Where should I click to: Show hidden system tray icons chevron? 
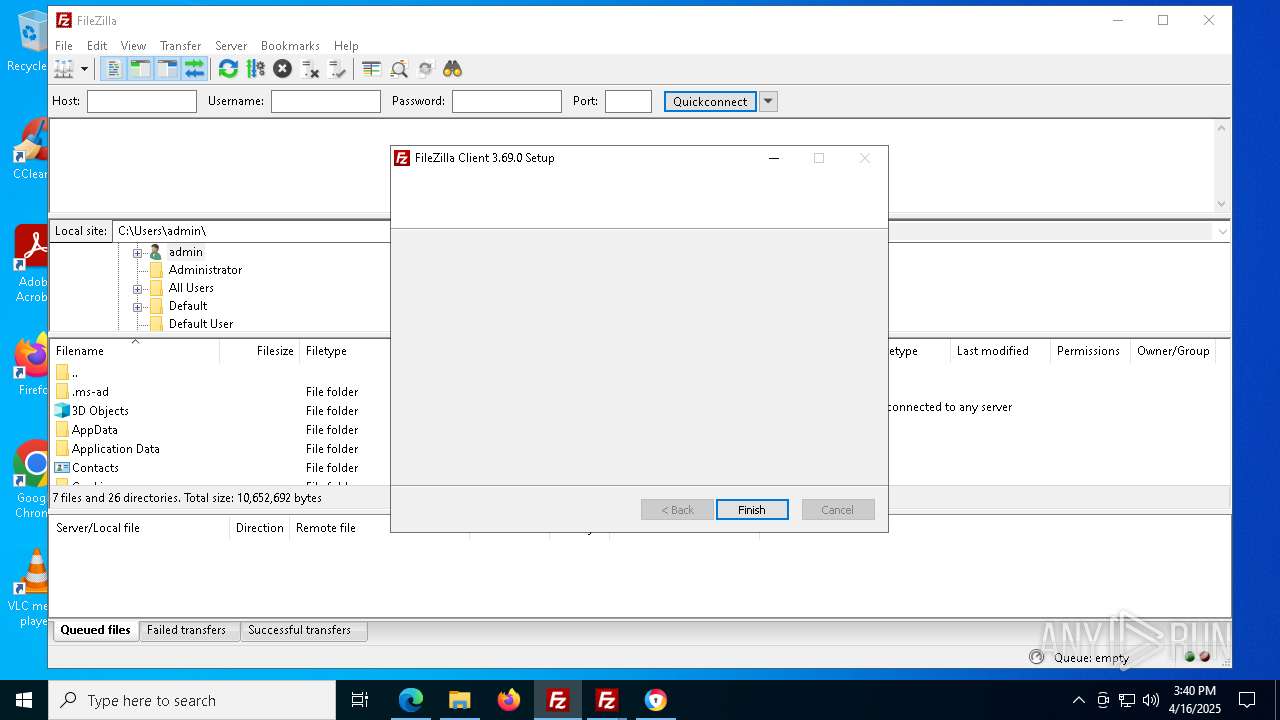click(x=1078, y=700)
